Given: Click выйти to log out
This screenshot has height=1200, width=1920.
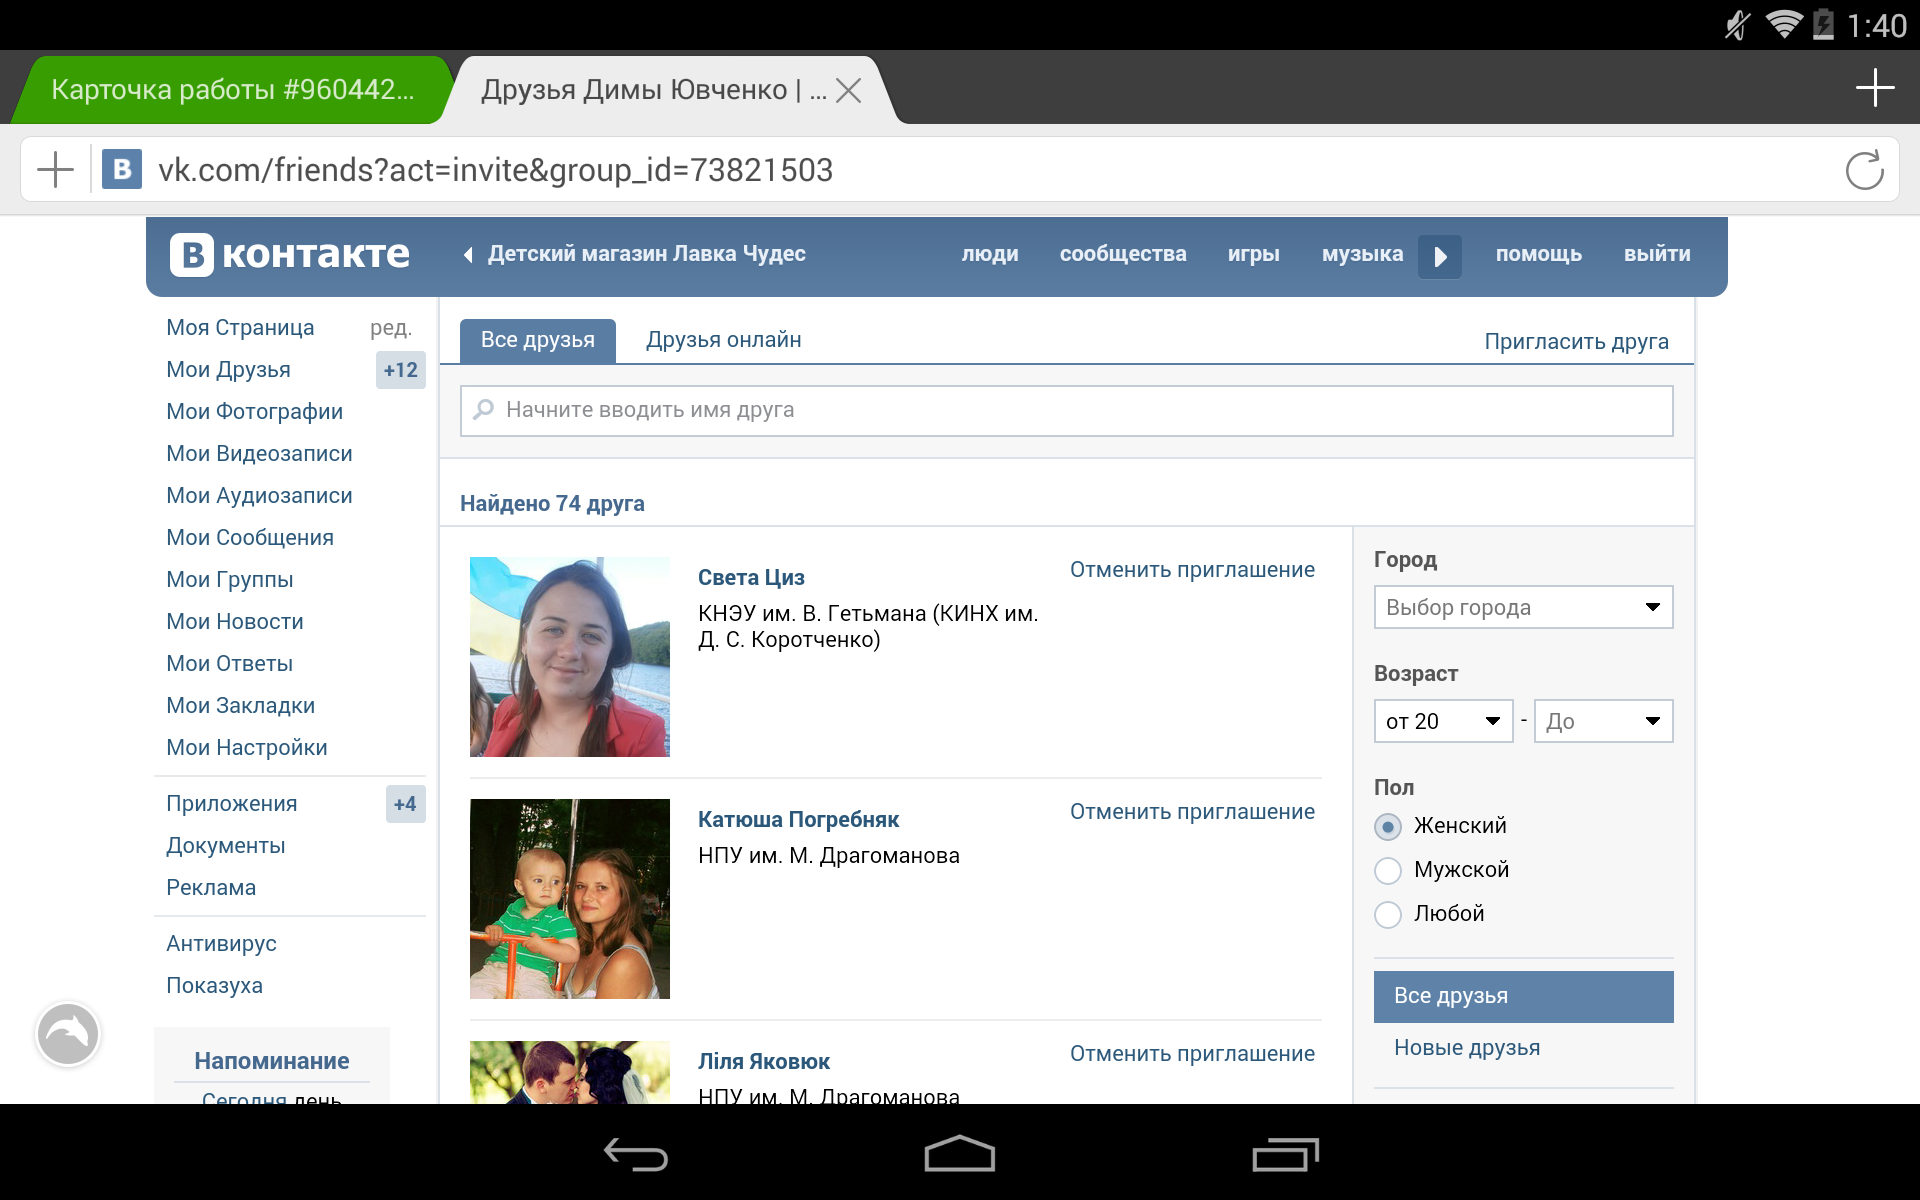Looking at the screenshot, I should (x=1657, y=254).
